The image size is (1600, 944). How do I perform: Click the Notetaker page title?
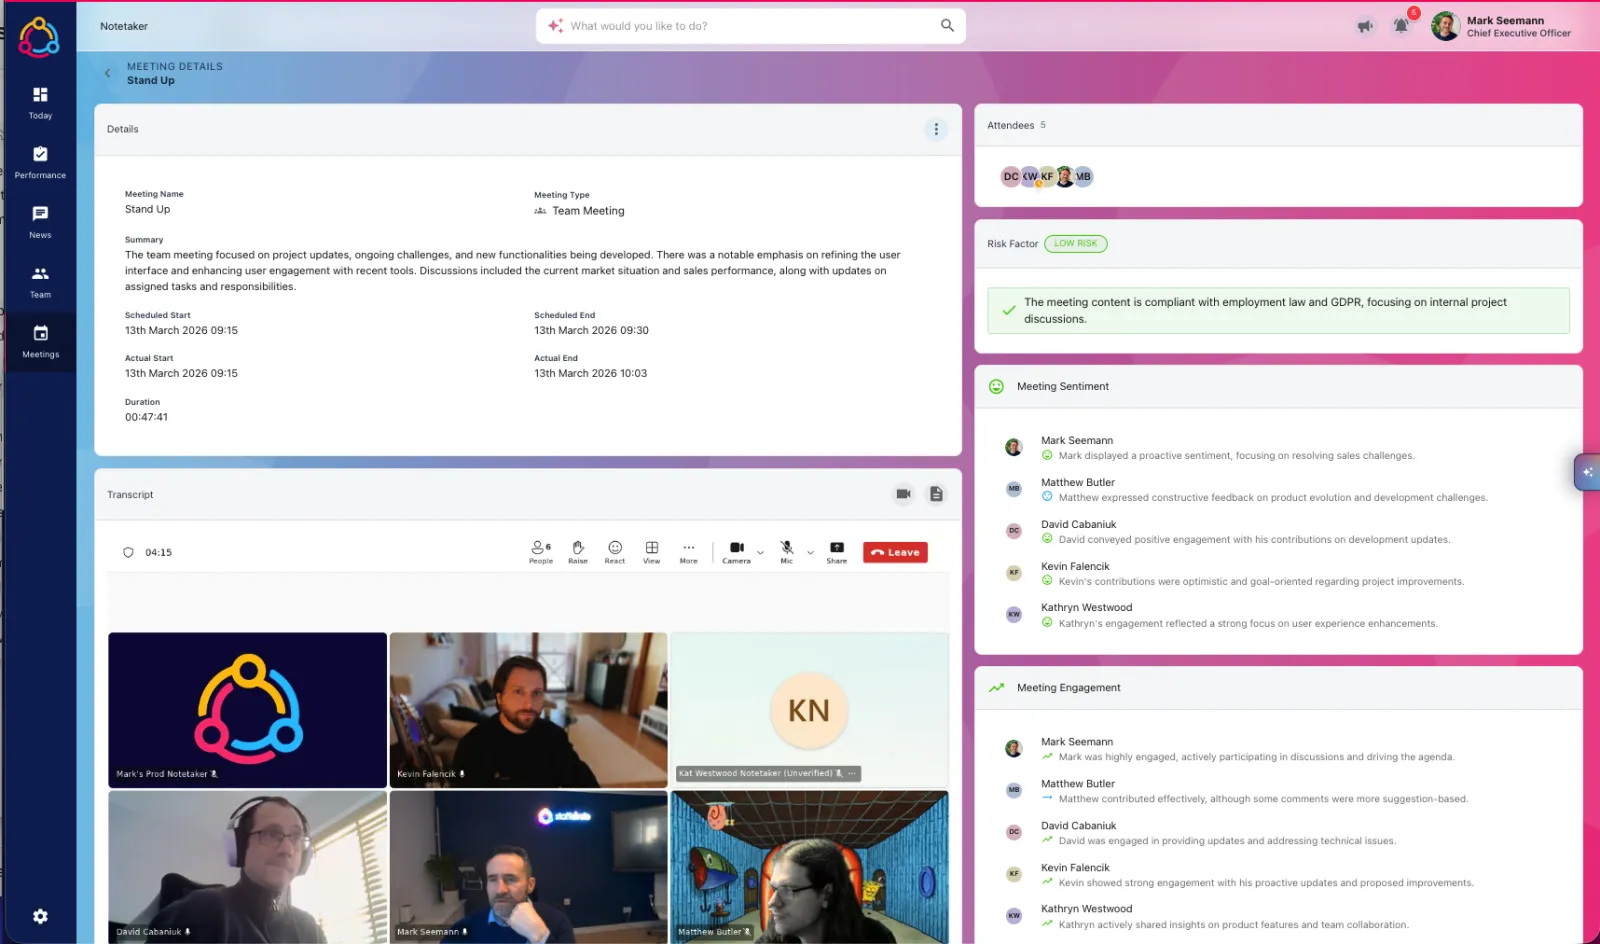coord(124,26)
